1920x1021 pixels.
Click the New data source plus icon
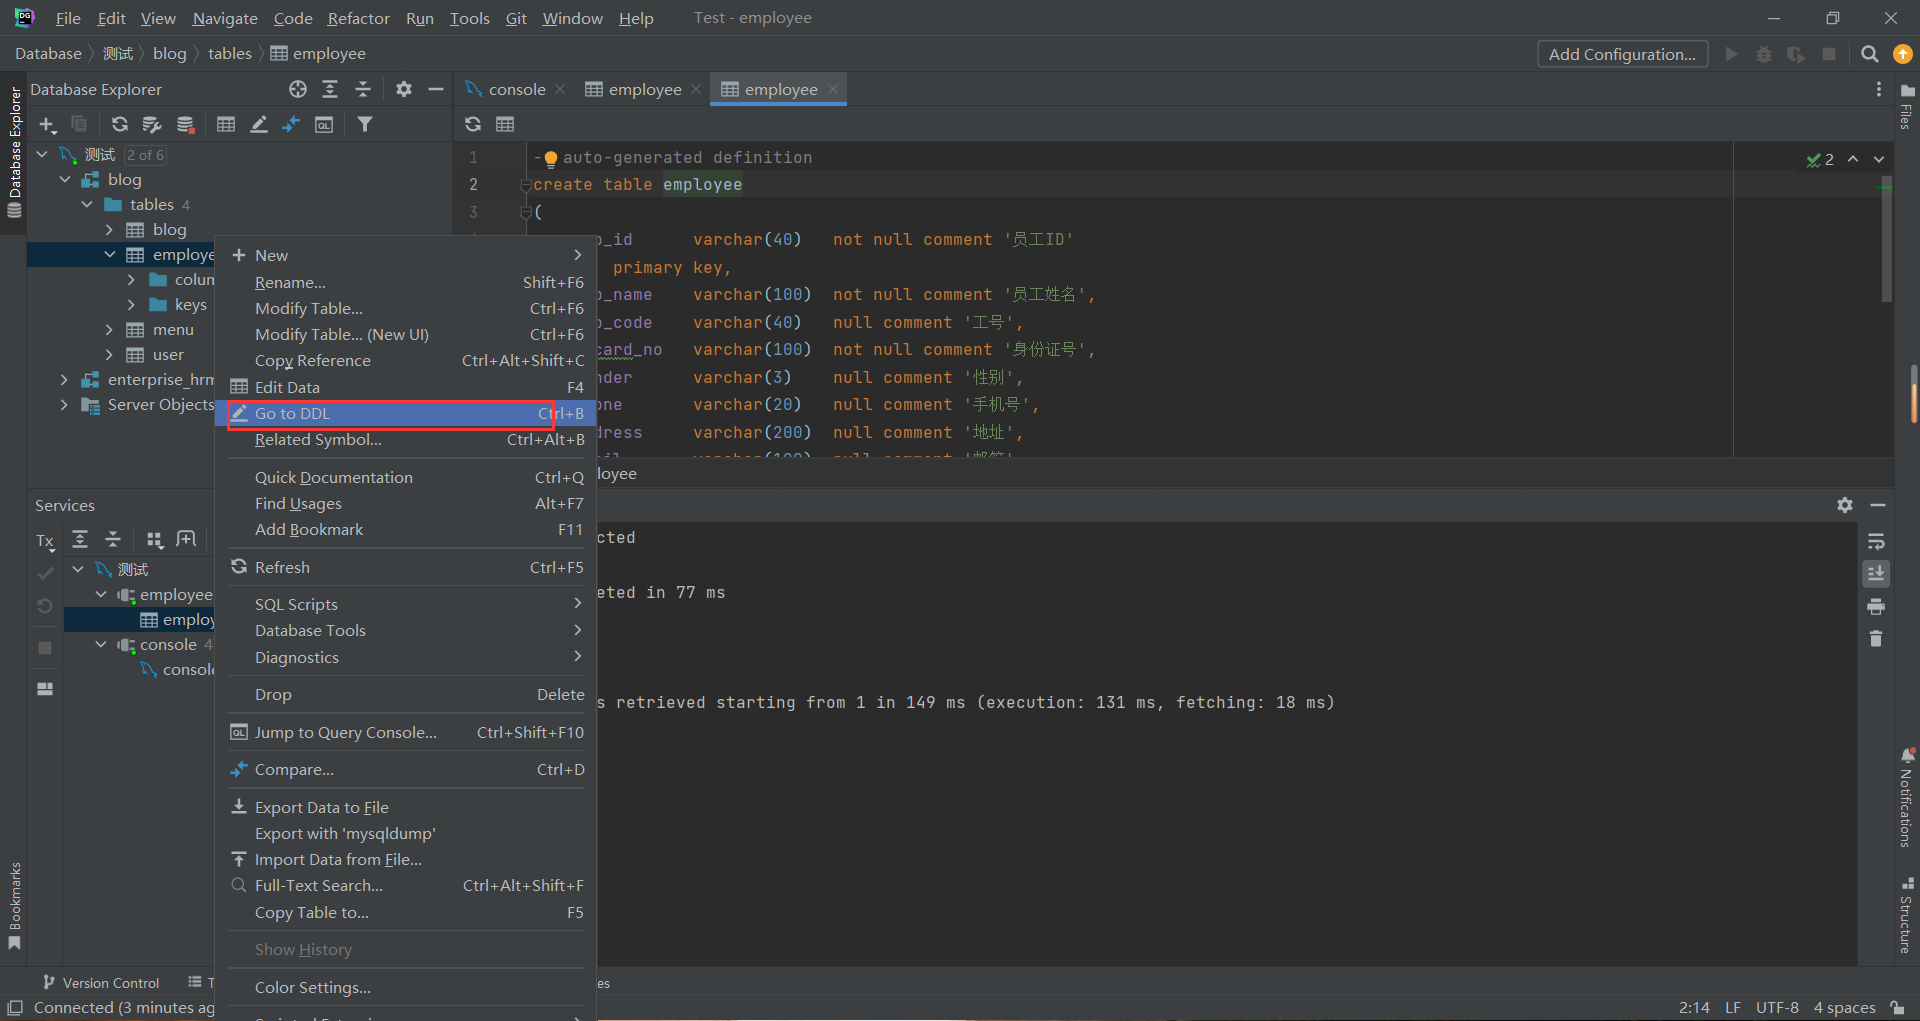[x=47, y=124]
